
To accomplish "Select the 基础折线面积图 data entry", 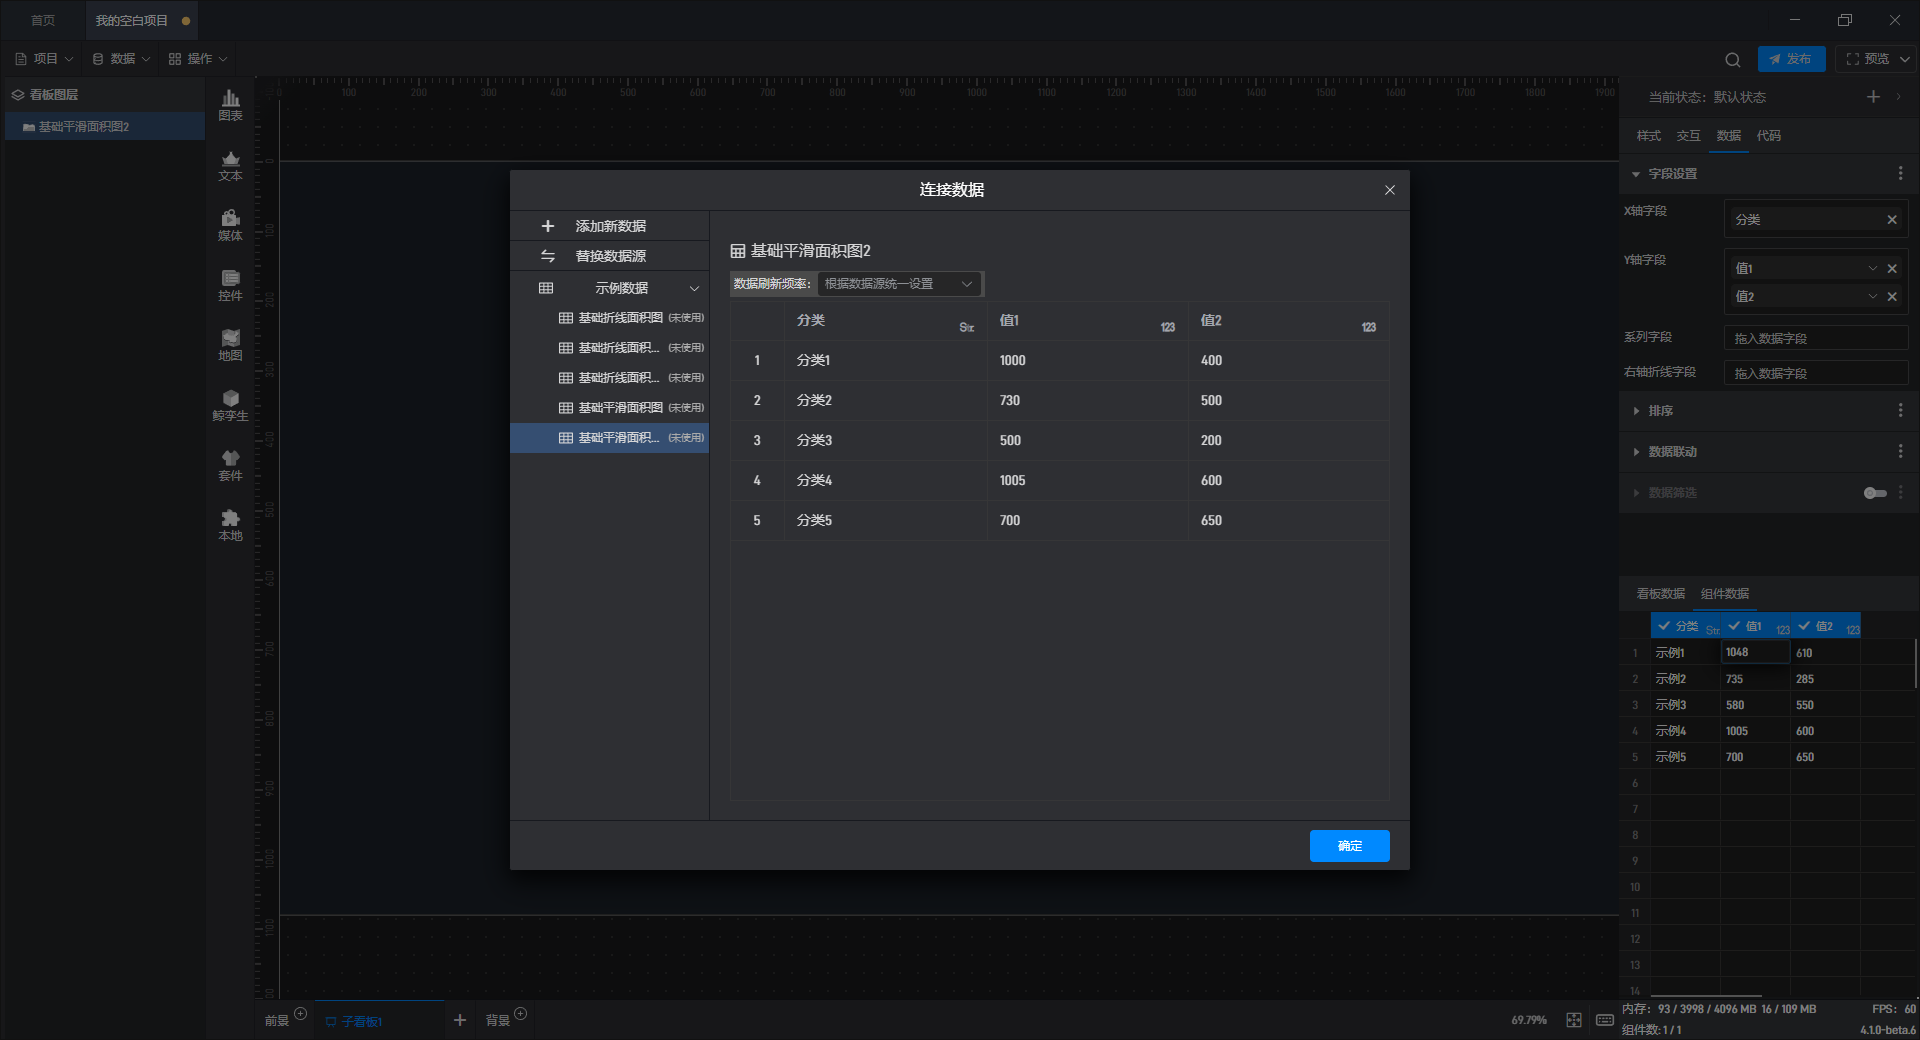I will [x=610, y=318].
